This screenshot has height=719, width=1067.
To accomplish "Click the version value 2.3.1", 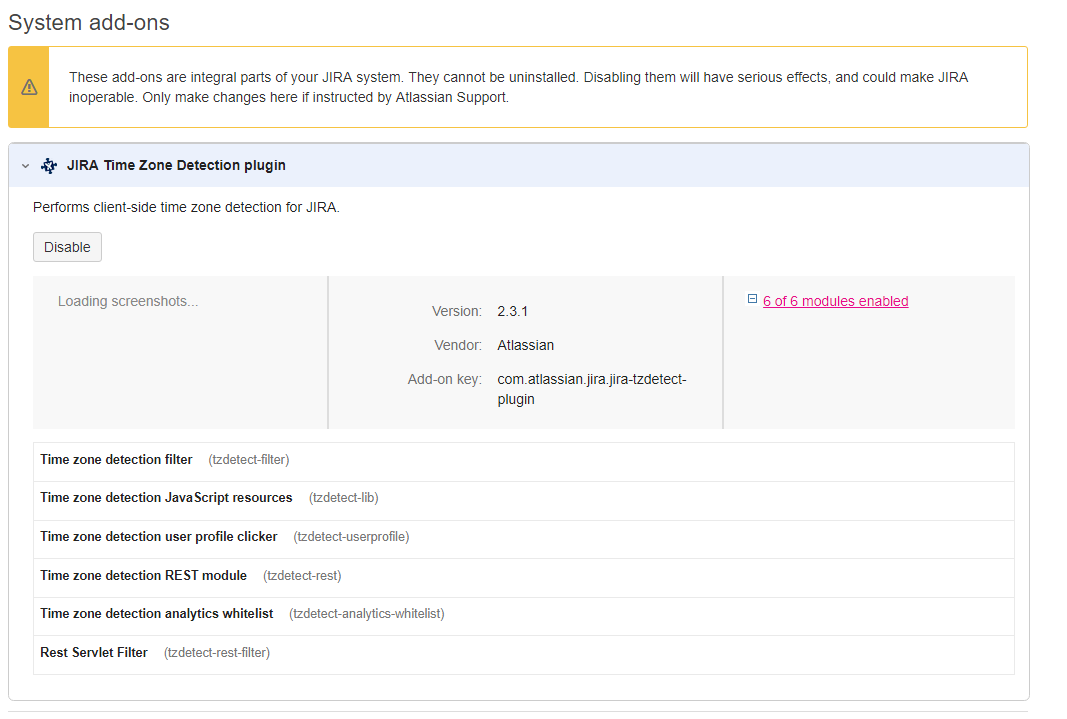I will [x=512, y=312].
